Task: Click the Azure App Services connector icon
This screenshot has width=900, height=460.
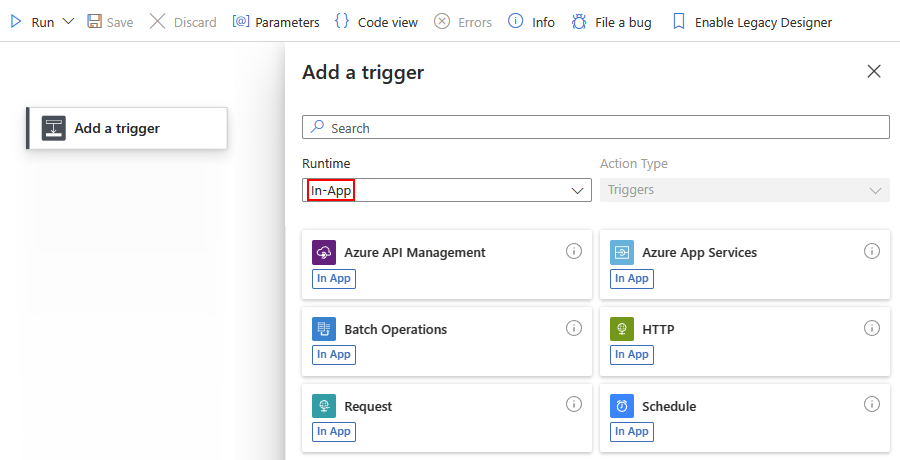Action: click(x=622, y=252)
